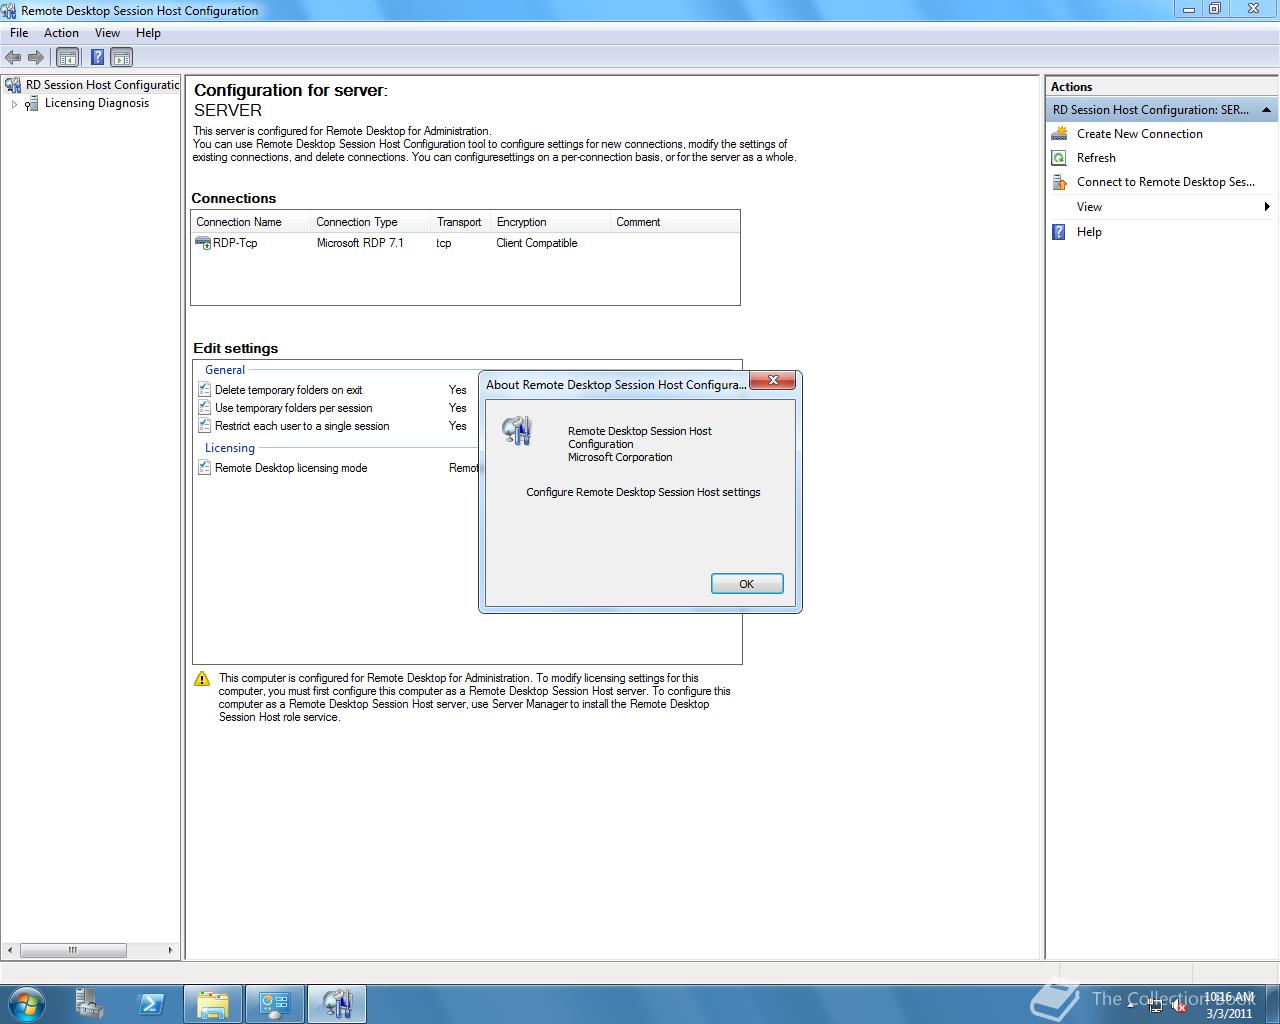Viewport: 1280px width, 1024px height.
Task: Open the Windows Start menu
Action: tap(25, 1003)
